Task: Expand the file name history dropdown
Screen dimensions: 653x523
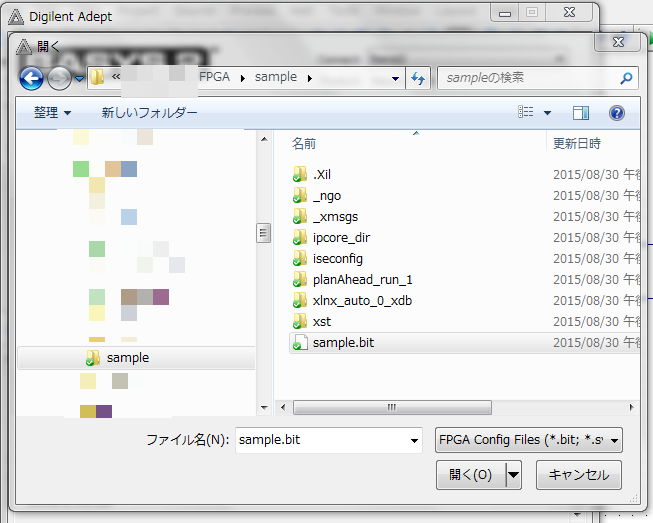Action: pos(414,440)
